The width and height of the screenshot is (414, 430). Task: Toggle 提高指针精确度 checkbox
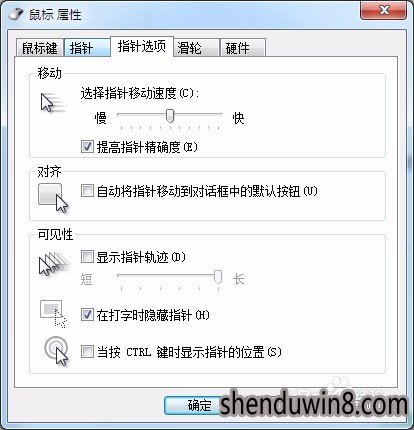tap(87, 147)
